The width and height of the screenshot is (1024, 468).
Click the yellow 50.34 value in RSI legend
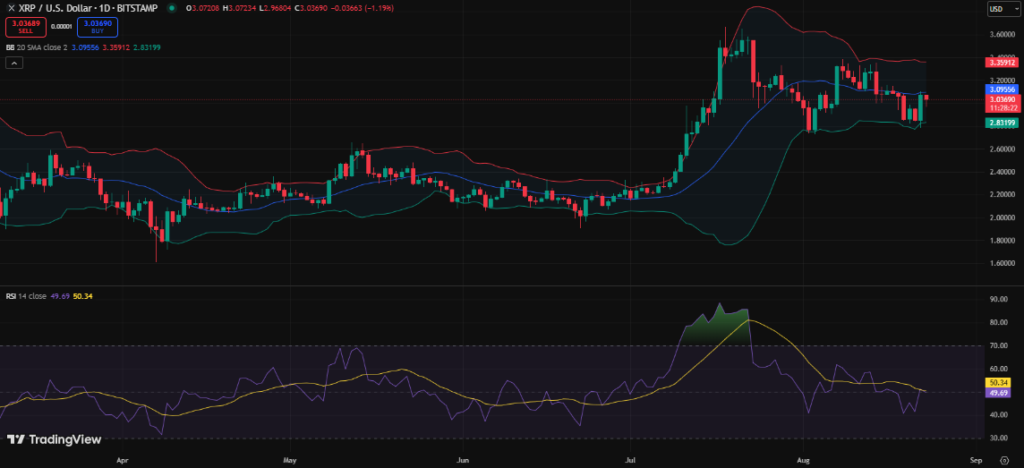[x=82, y=296]
